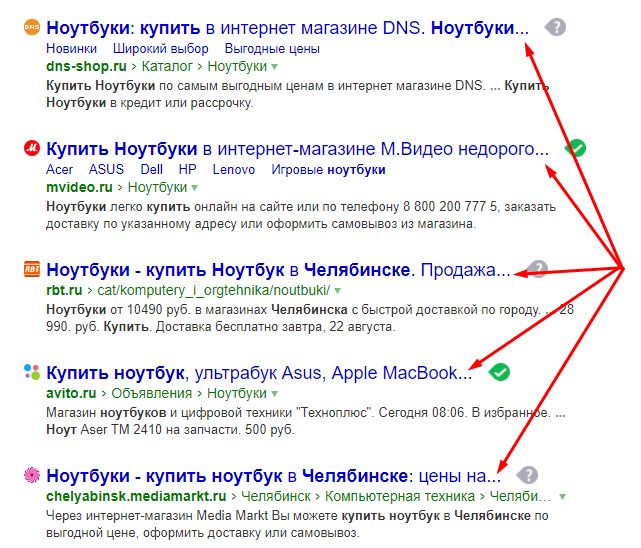641x548 pixels.
Task: Open the 'Новинки' sitelink
Action: [x=72, y=49]
